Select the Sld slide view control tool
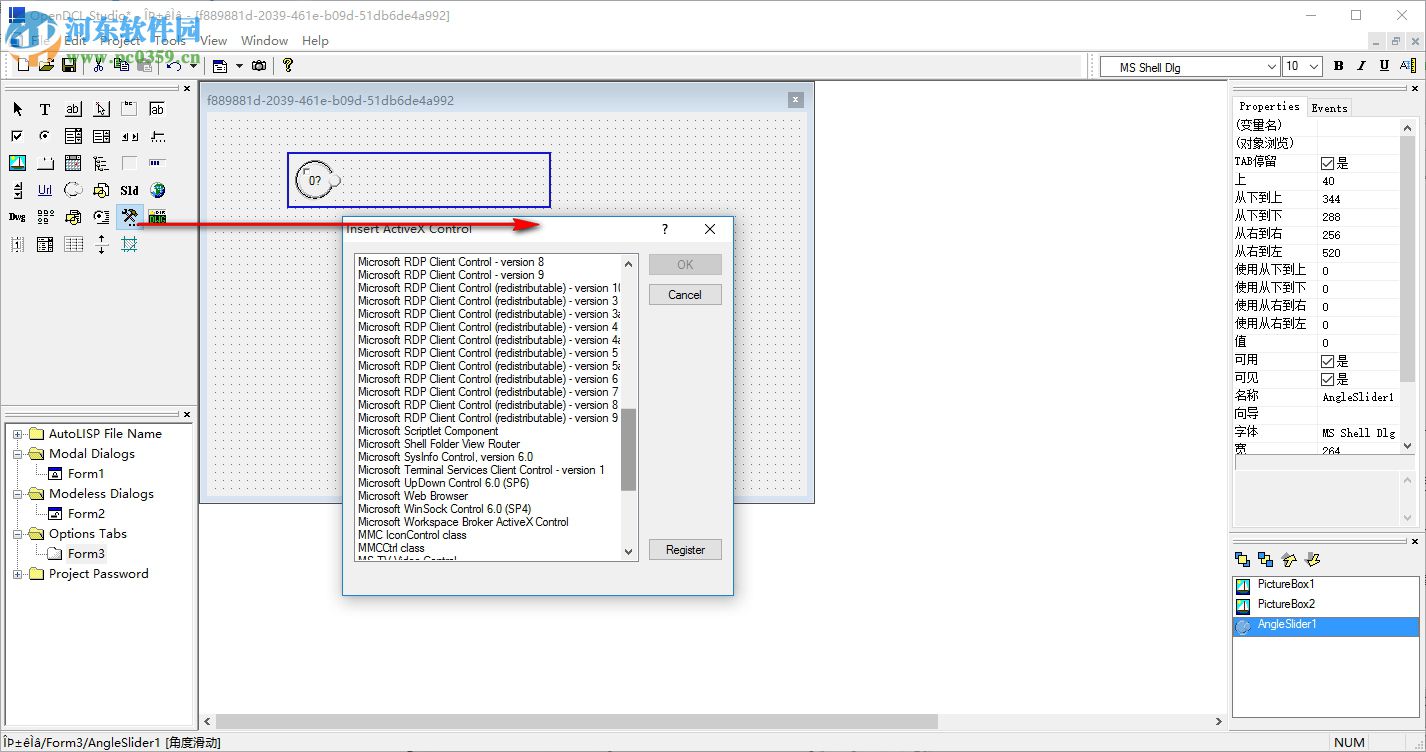 pos(129,190)
